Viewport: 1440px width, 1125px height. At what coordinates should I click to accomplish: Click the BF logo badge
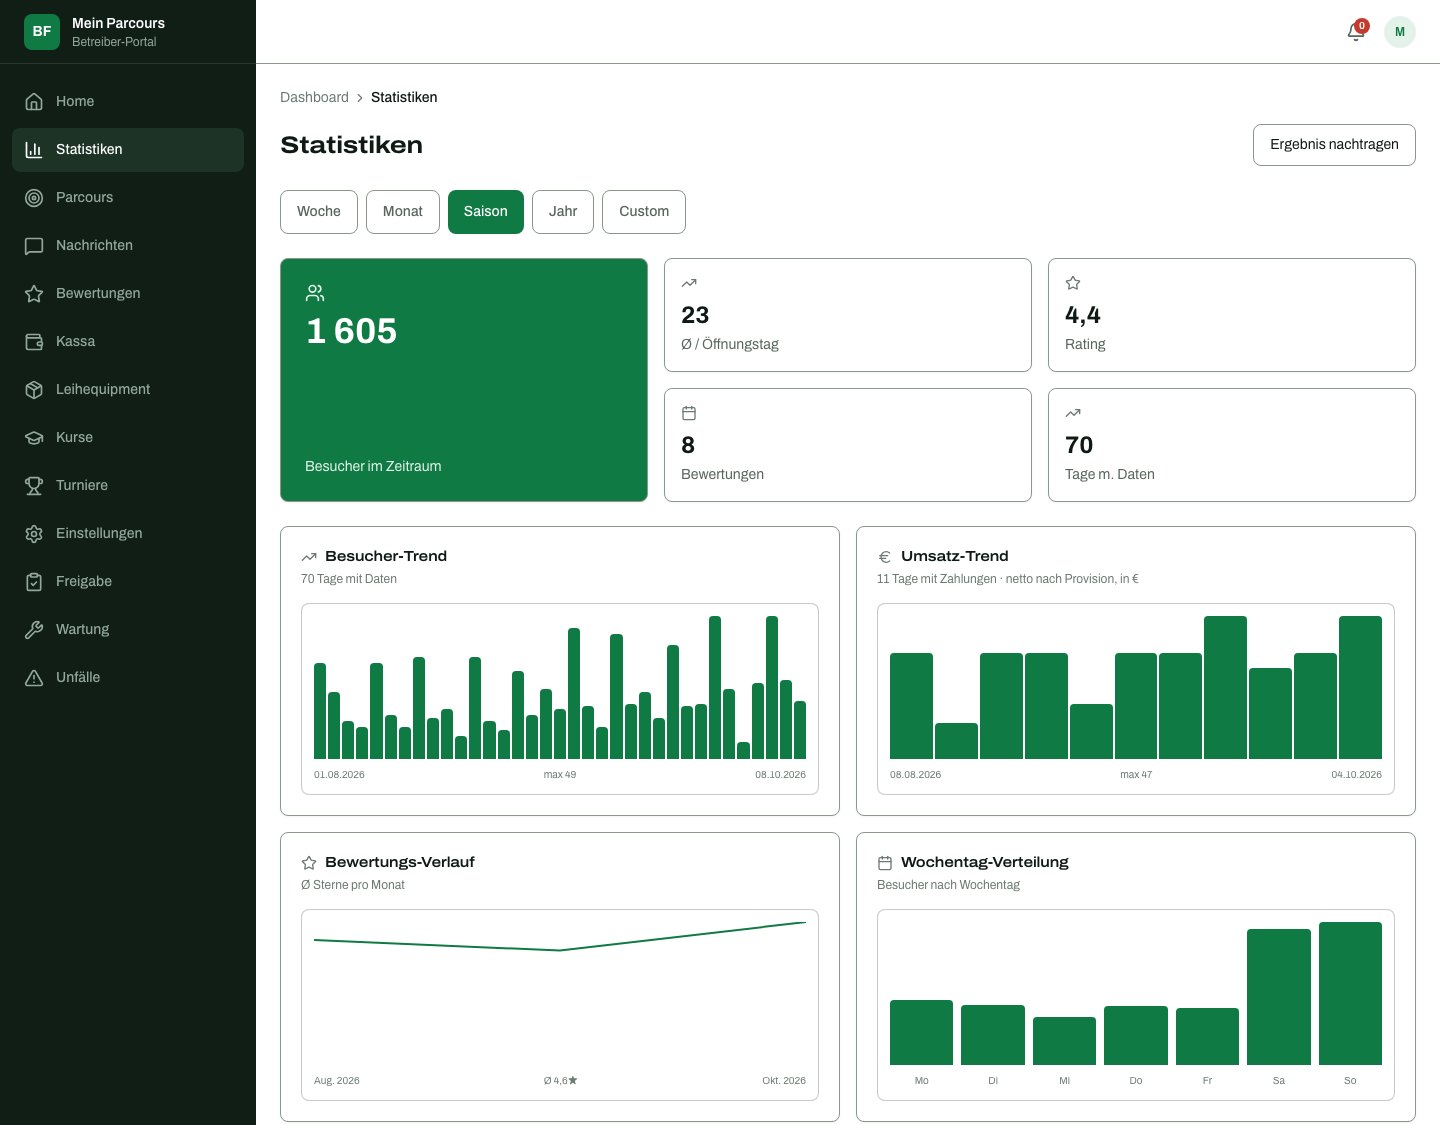[x=42, y=31]
